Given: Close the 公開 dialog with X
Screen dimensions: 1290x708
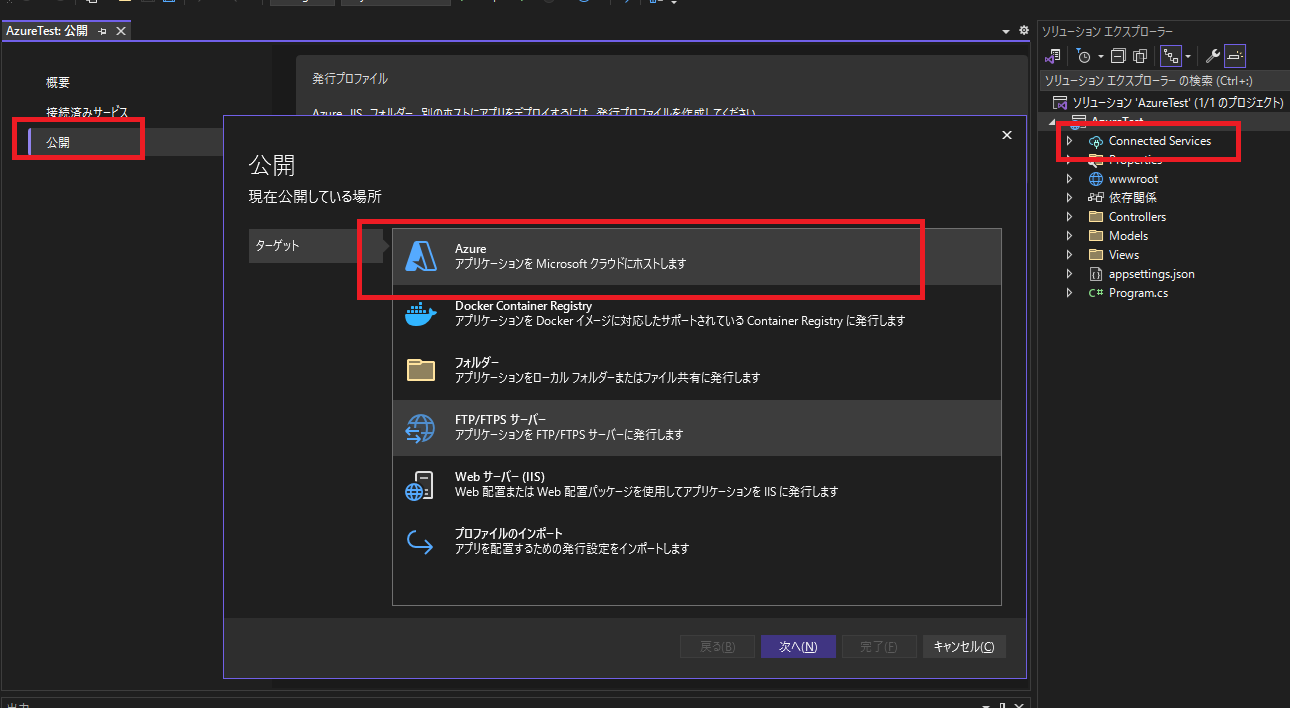Looking at the screenshot, I should [x=1007, y=134].
